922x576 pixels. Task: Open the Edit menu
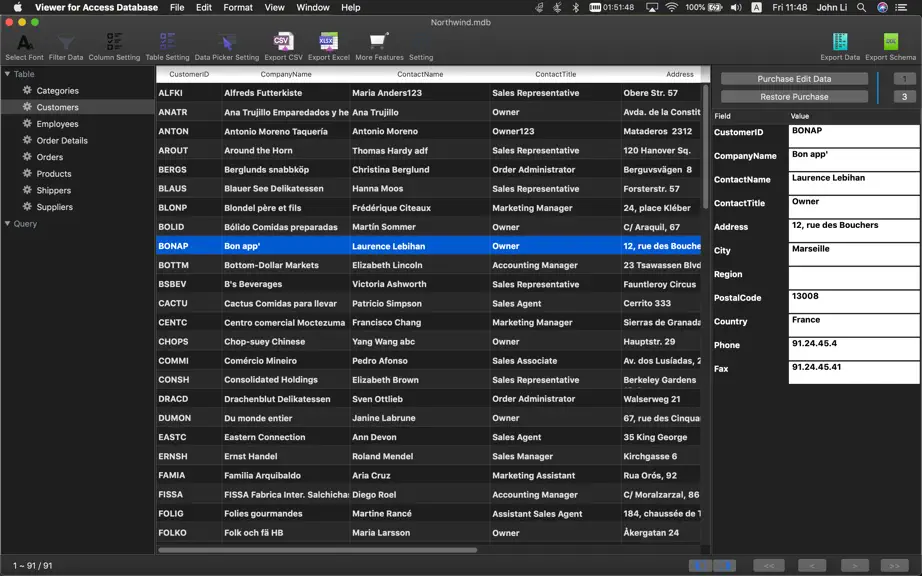204,7
